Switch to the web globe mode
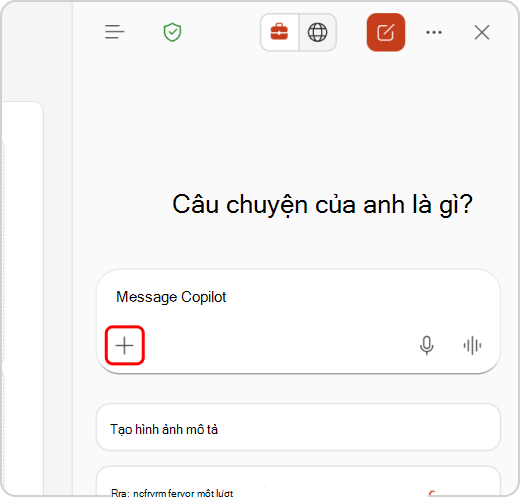This screenshot has width=520, height=497. (317, 32)
